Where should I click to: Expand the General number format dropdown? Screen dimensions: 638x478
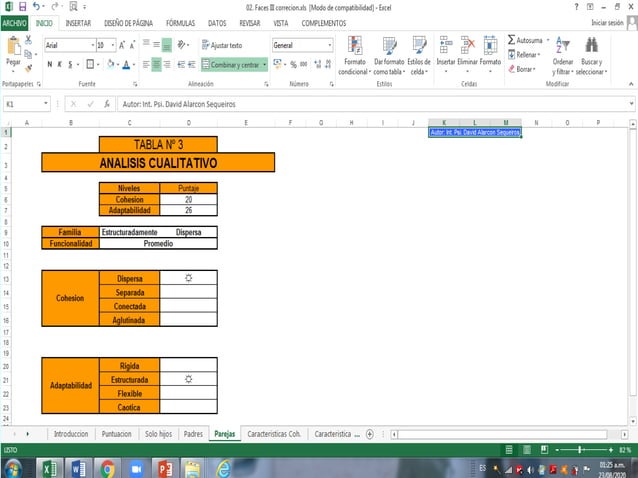point(330,45)
